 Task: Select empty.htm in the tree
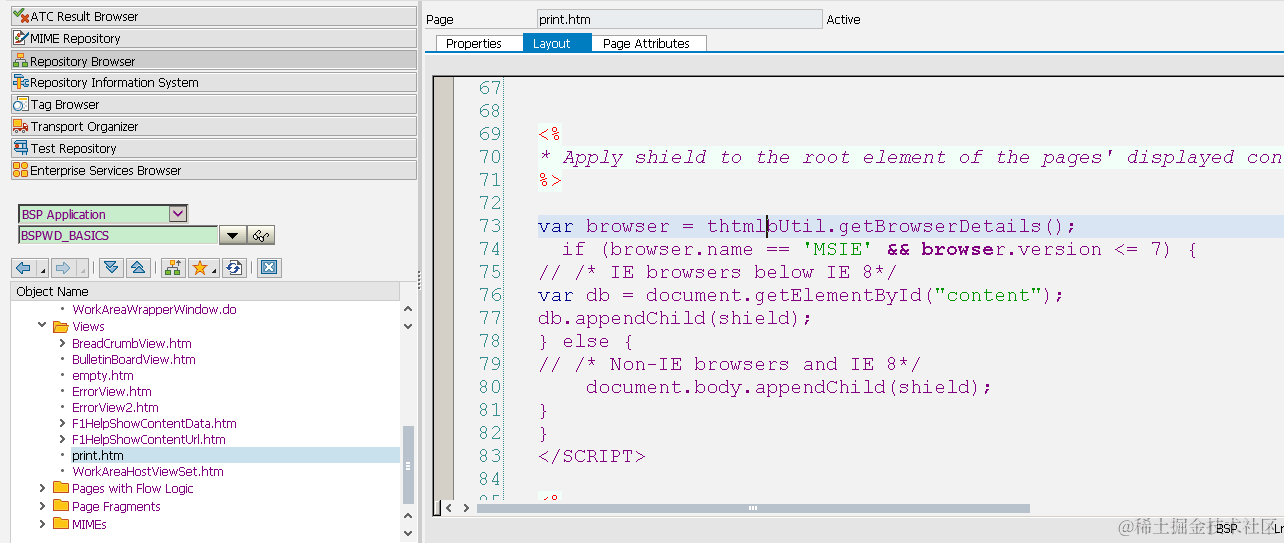coord(103,375)
